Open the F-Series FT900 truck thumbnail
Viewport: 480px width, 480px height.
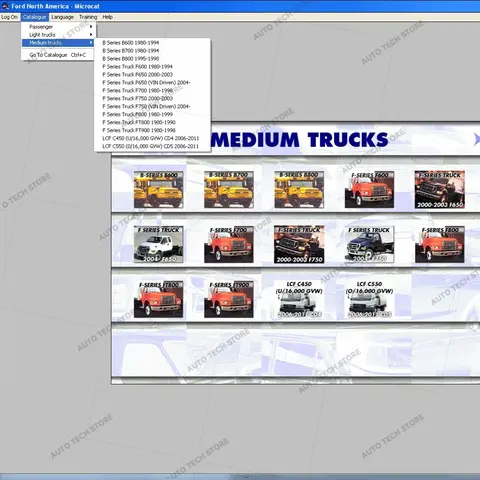click(x=229, y=299)
